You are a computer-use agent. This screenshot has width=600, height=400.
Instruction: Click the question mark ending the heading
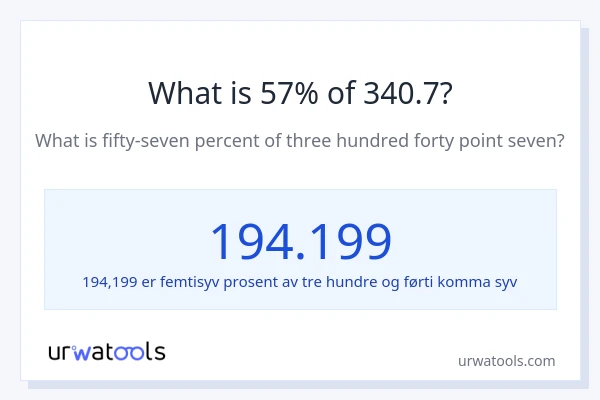[444, 93]
